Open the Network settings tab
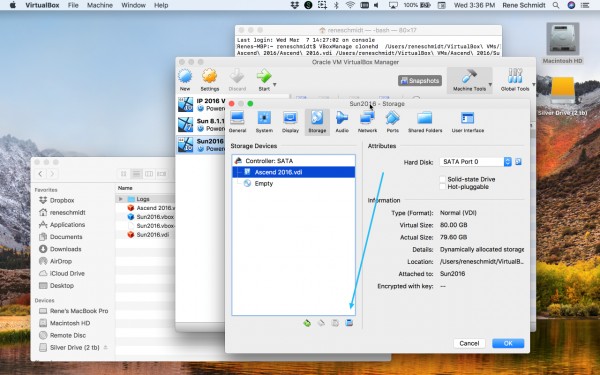 pos(367,122)
